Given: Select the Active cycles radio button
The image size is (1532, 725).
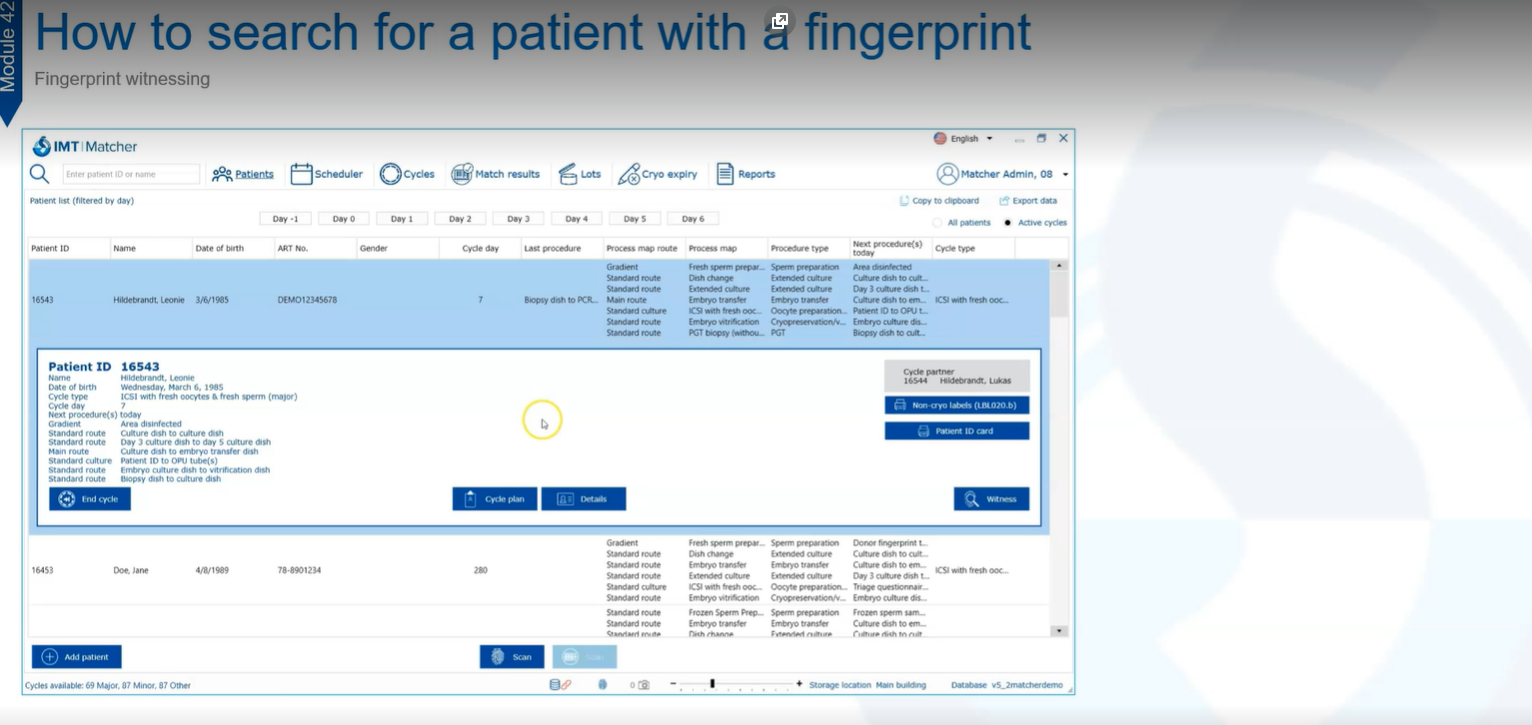Looking at the screenshot, I should pos(1007,223).
